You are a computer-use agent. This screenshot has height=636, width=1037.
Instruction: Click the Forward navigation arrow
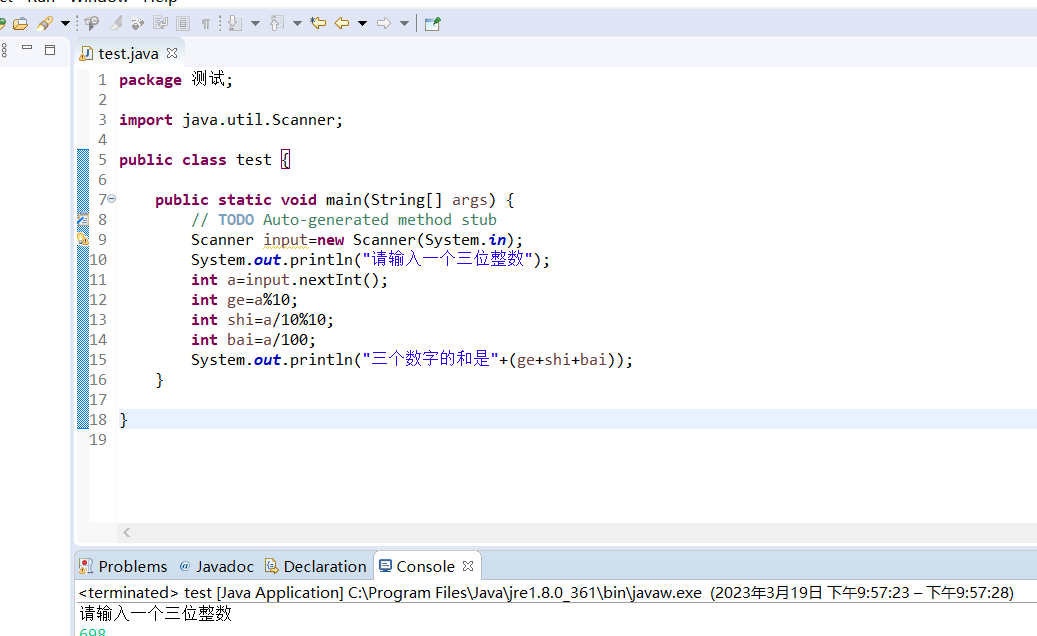384,24
